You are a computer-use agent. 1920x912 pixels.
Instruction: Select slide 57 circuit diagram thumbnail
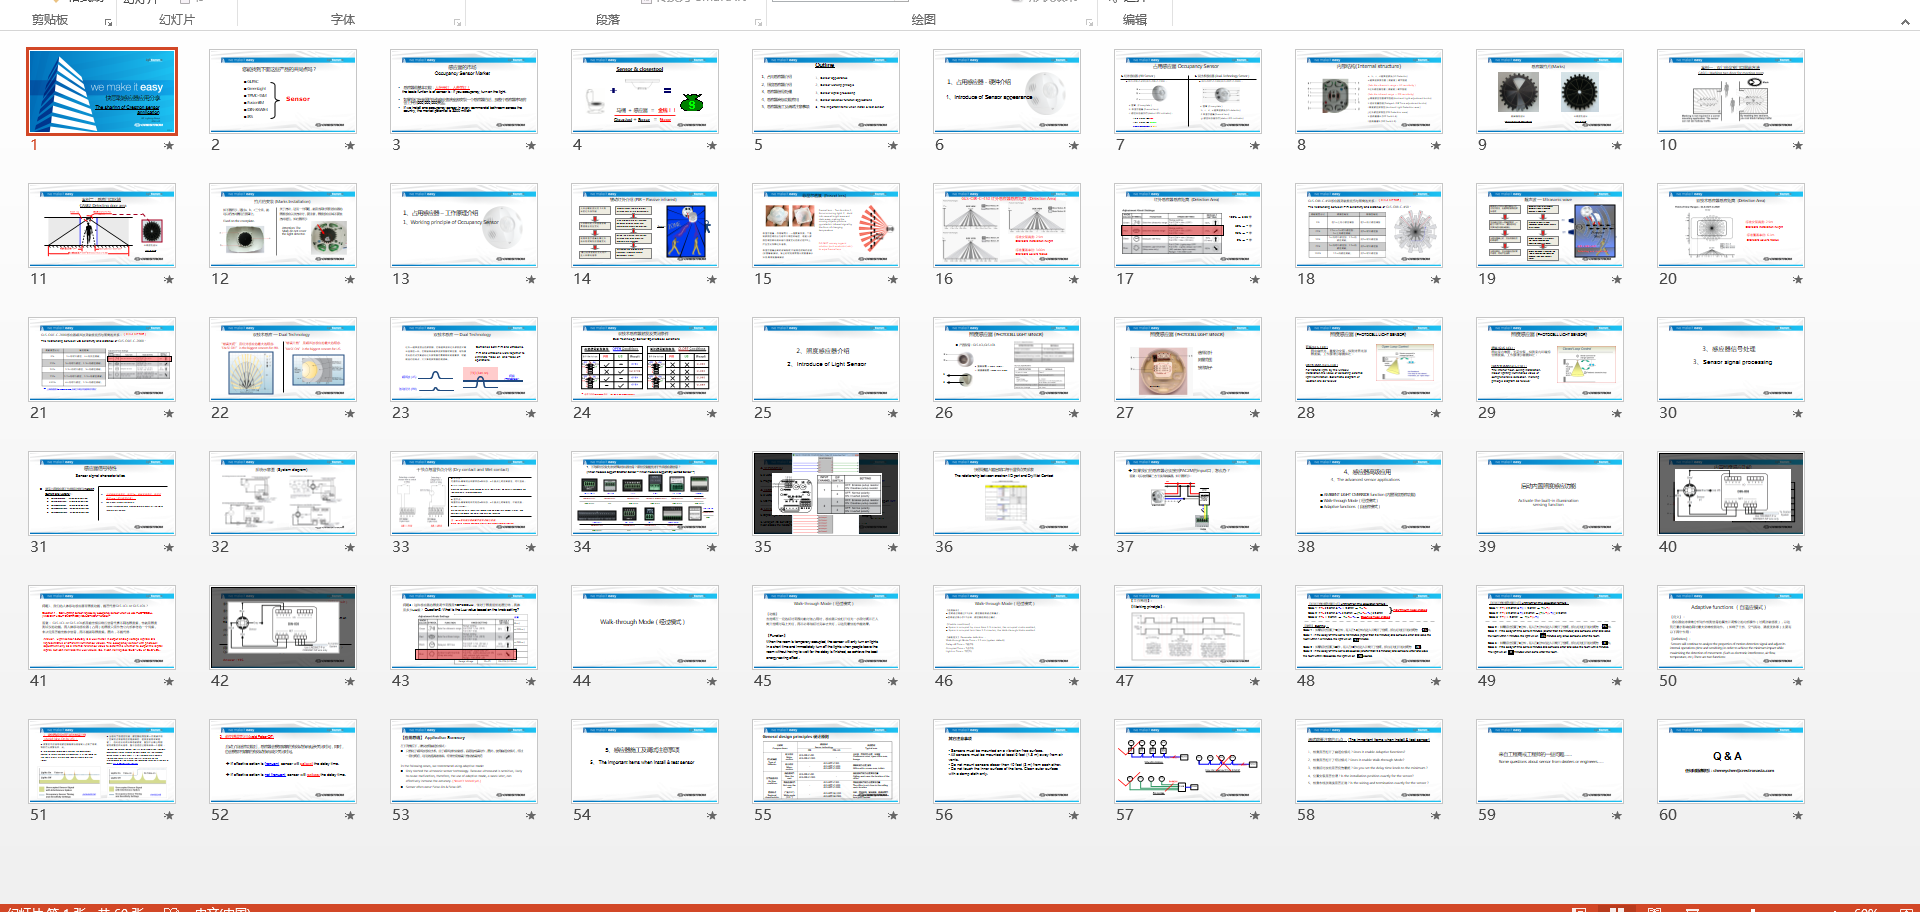(1187, 761)
